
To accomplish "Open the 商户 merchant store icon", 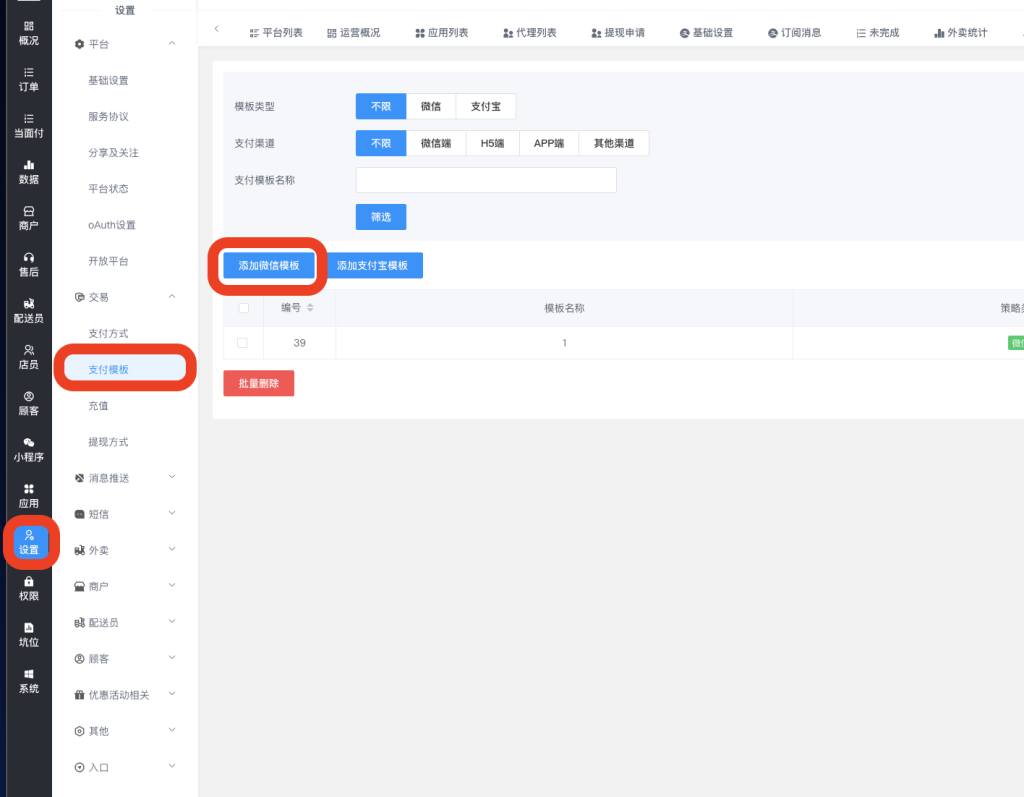I will click(x=29, y=211).
